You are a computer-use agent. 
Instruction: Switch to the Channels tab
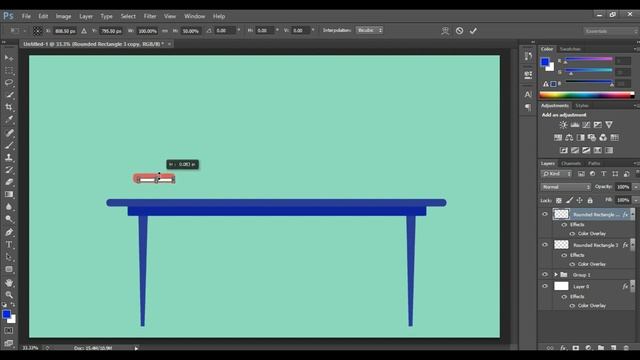(571, 163)
